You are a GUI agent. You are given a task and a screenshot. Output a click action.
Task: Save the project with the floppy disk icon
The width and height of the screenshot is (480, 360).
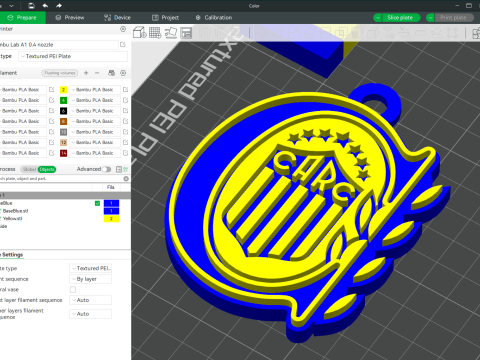coord(31,6)
